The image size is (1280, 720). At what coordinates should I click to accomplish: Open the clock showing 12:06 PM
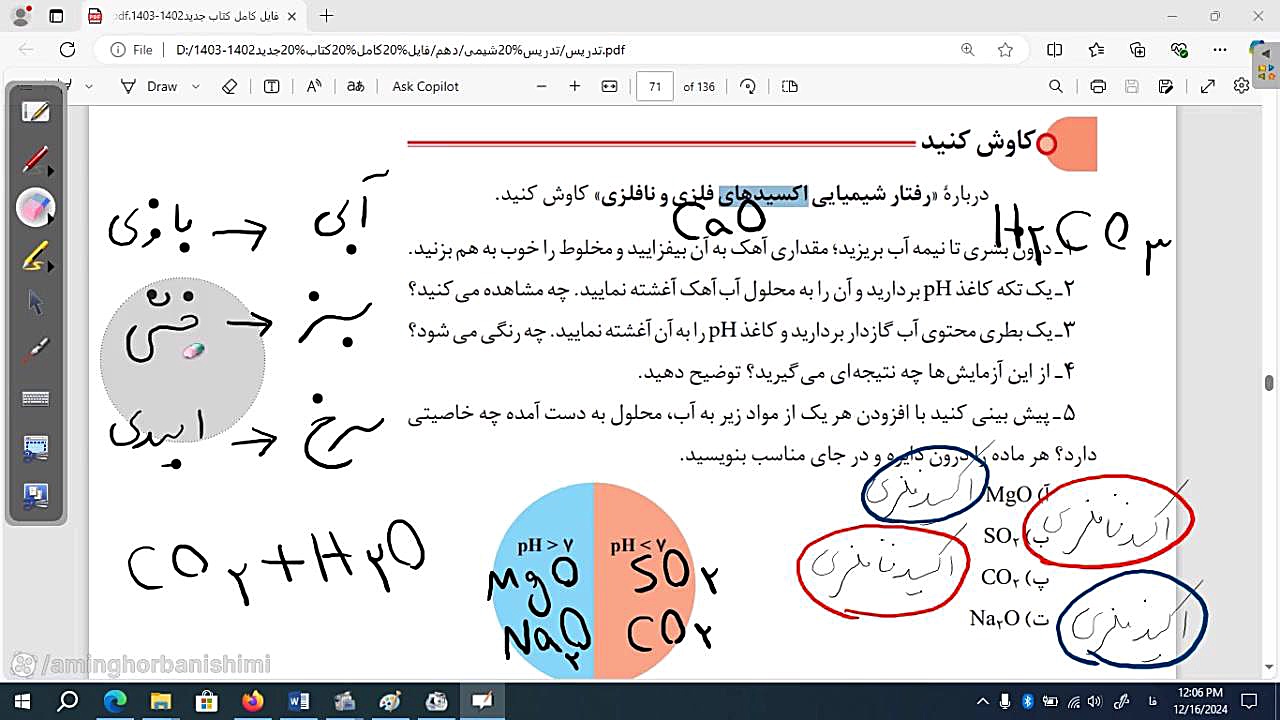coord(1200,701)
